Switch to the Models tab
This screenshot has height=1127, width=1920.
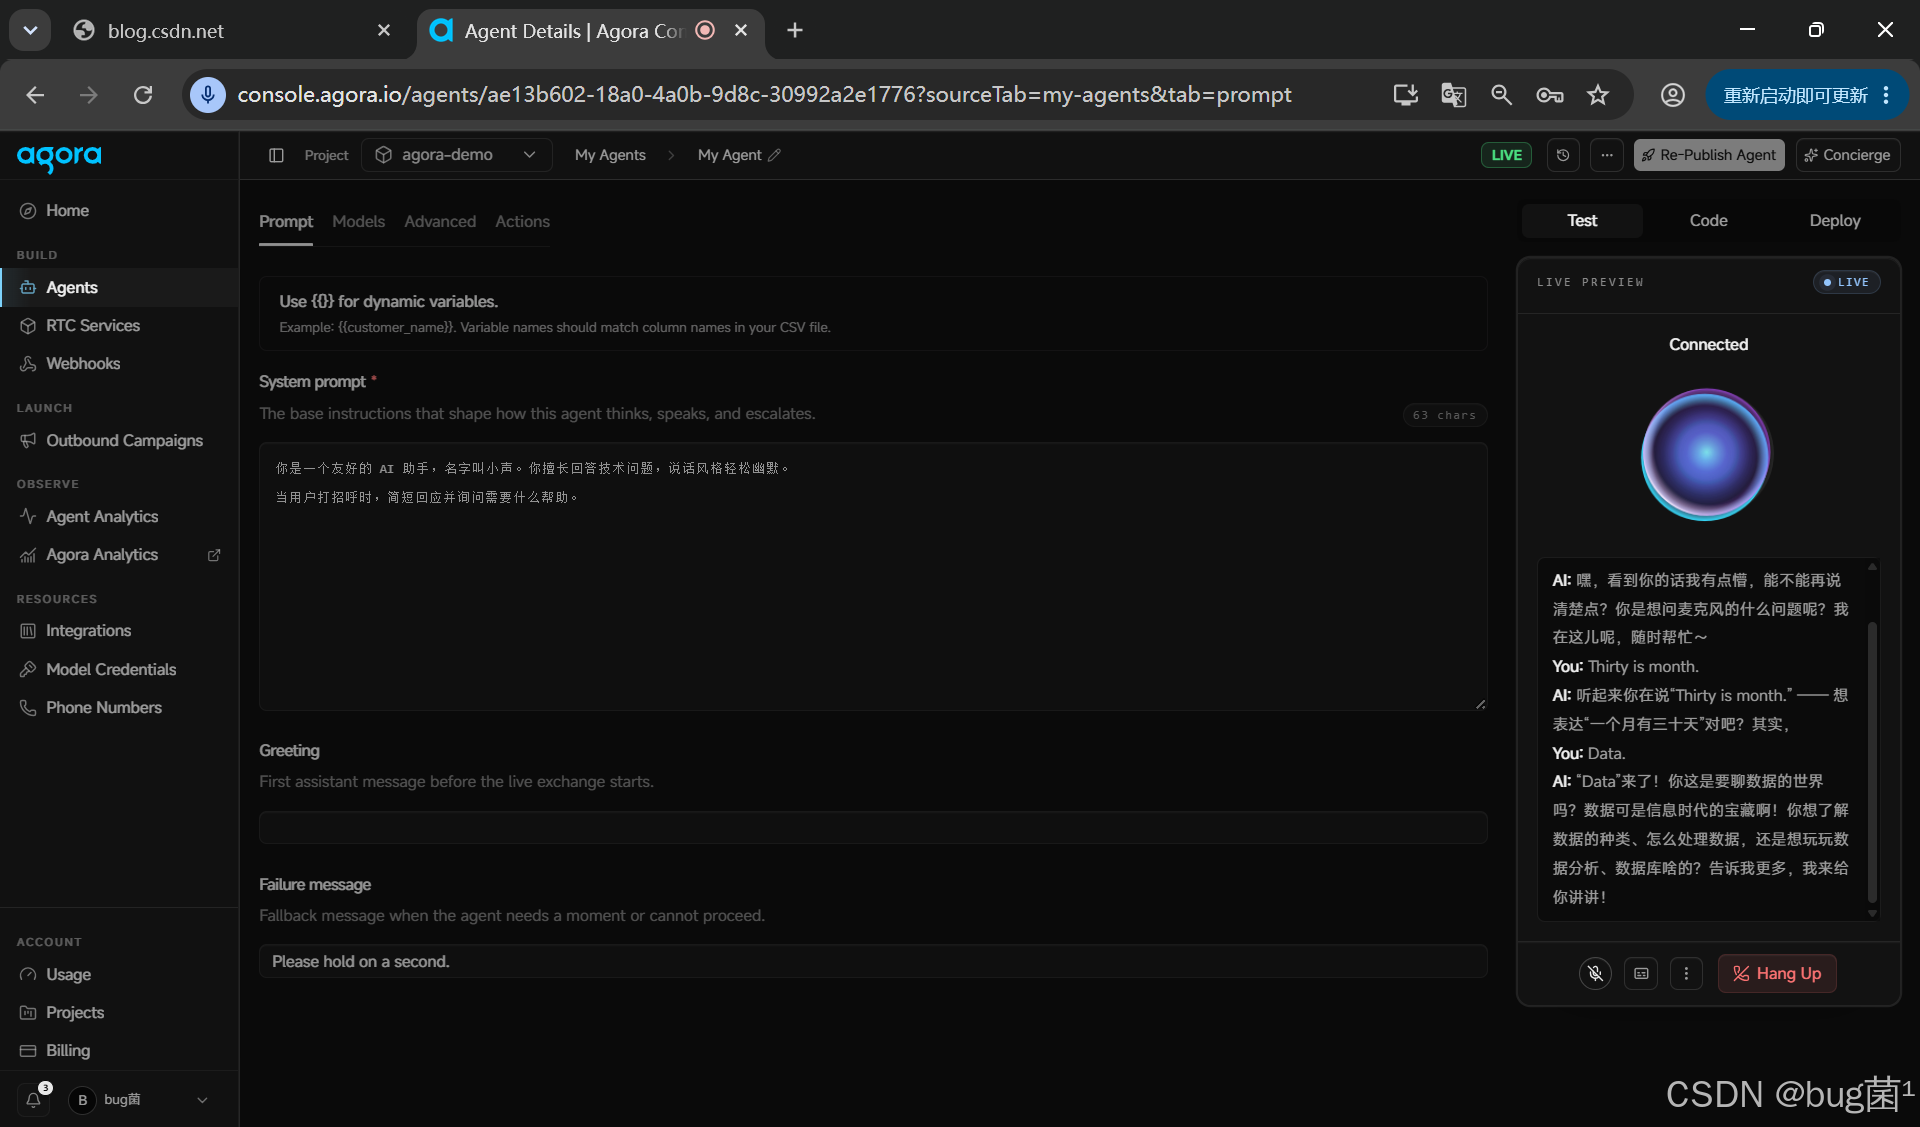tap(358, 222)
